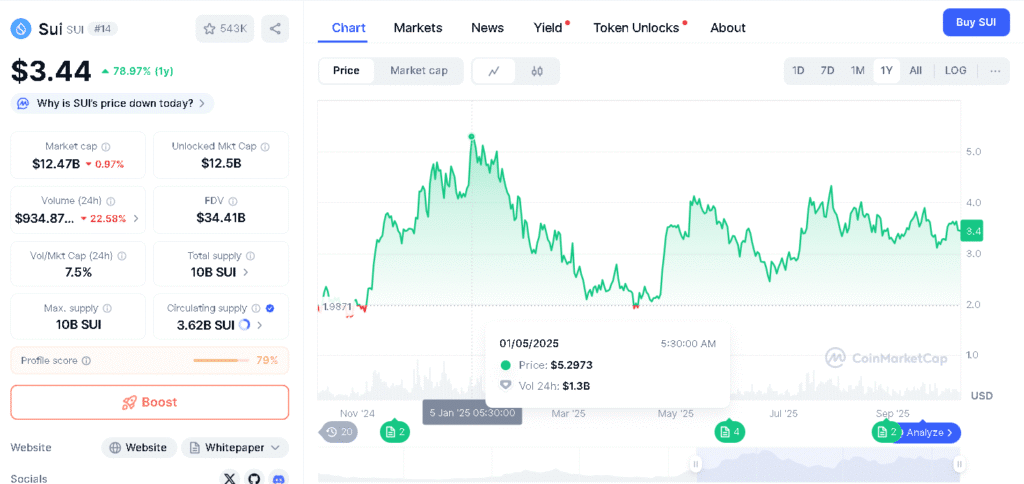Click the Boost button
This screenshot has width=1024, height=484.
150,402
